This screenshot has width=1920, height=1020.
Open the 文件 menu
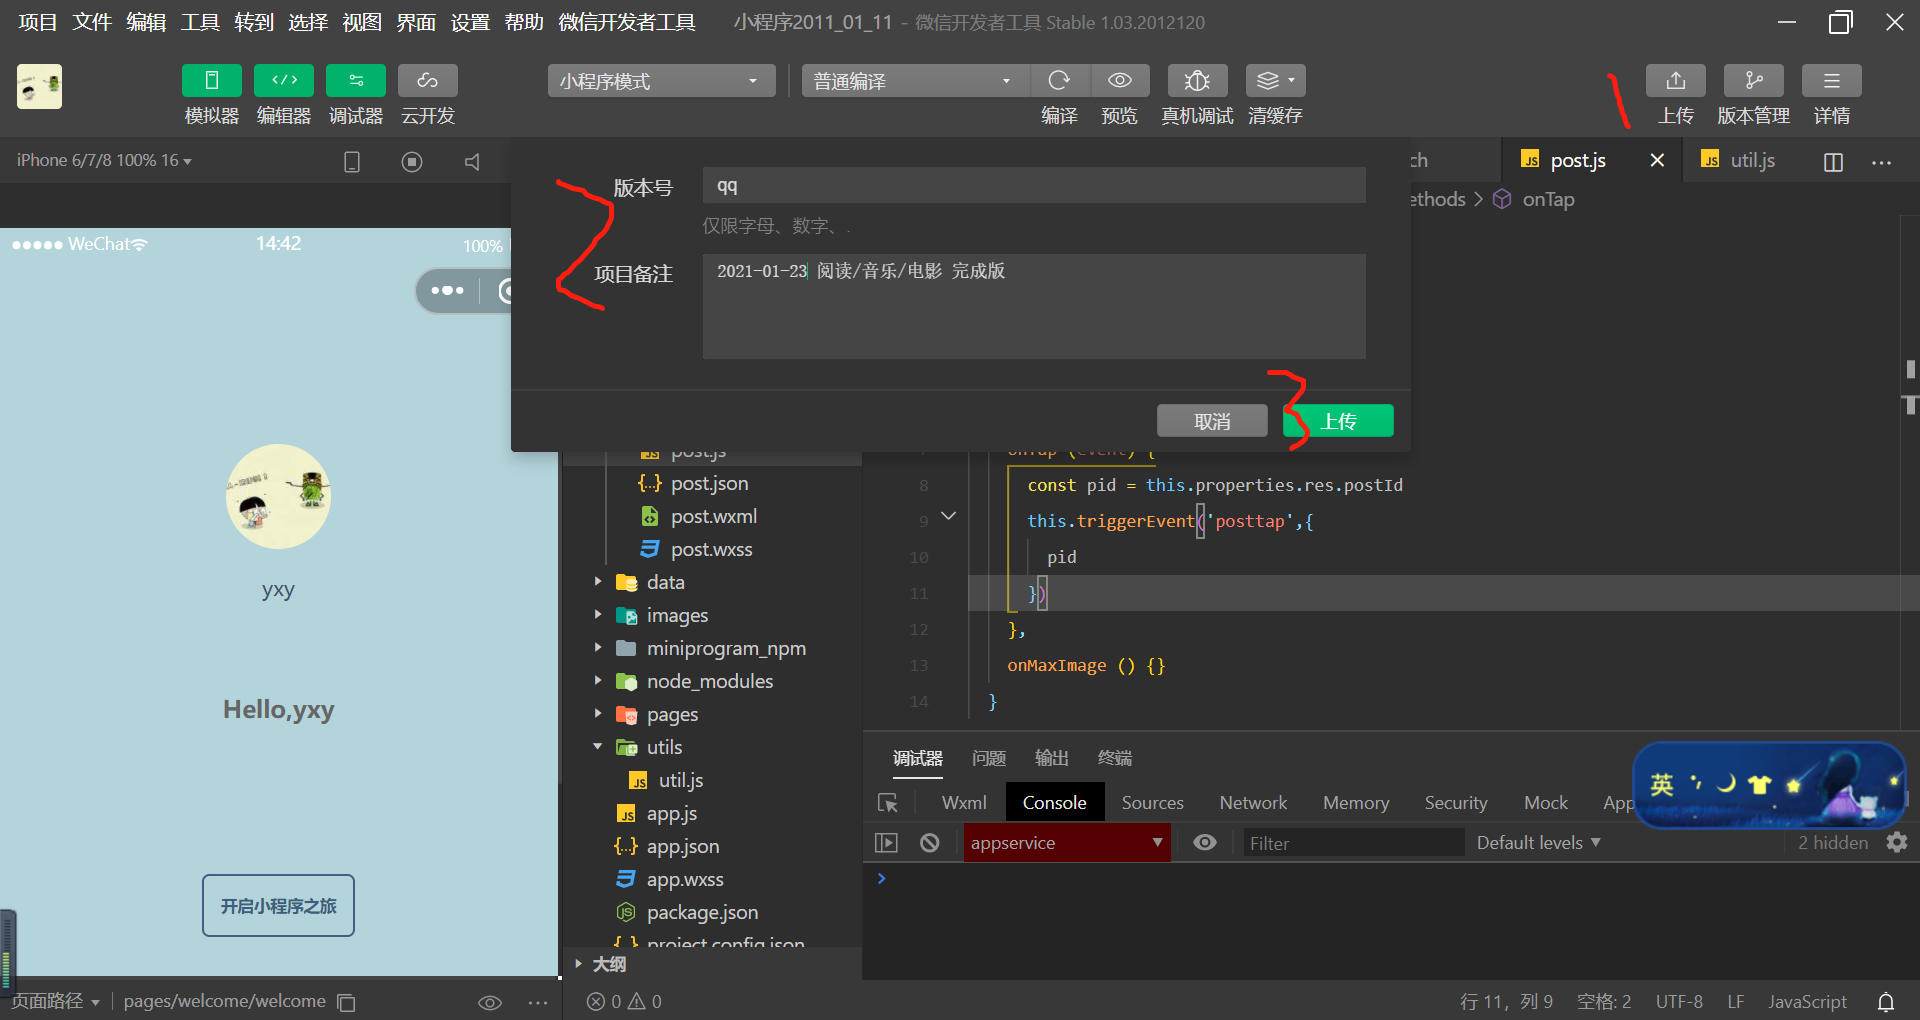(92, 22)
